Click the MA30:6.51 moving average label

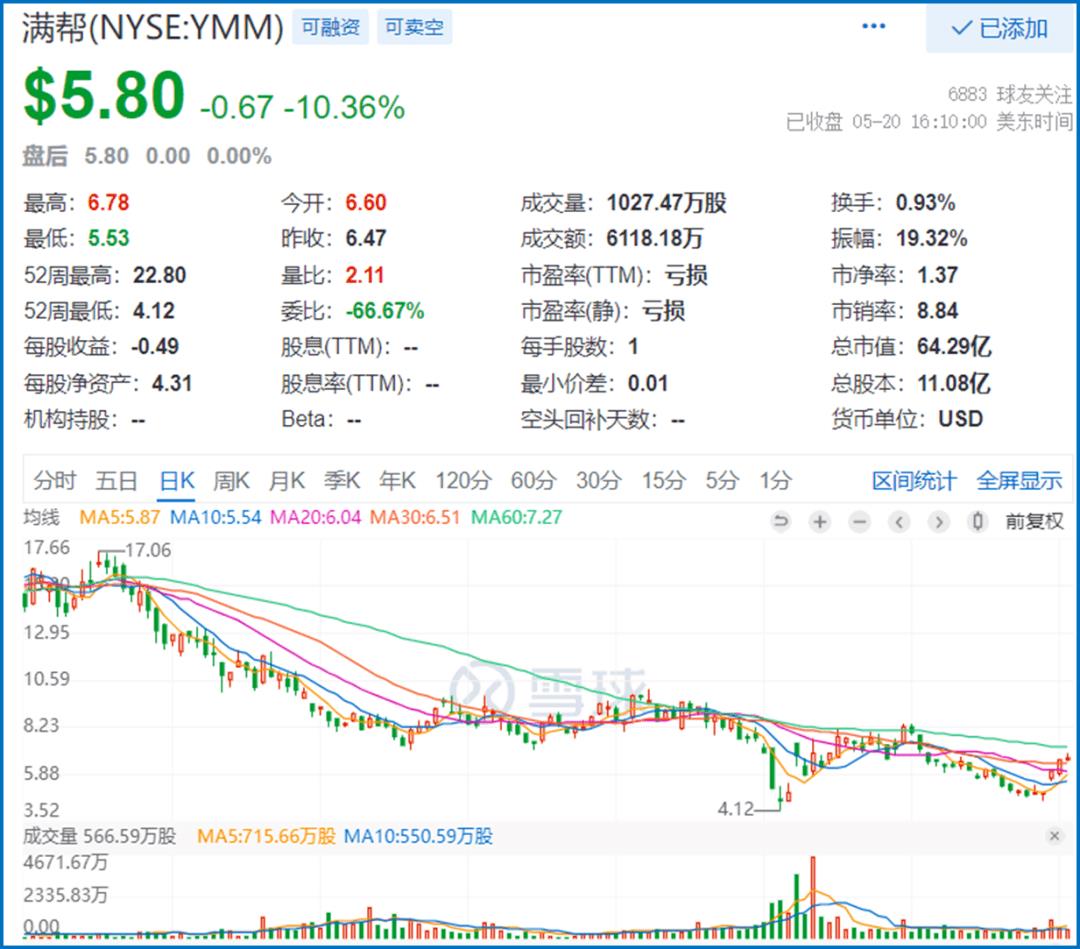[415, 517]
